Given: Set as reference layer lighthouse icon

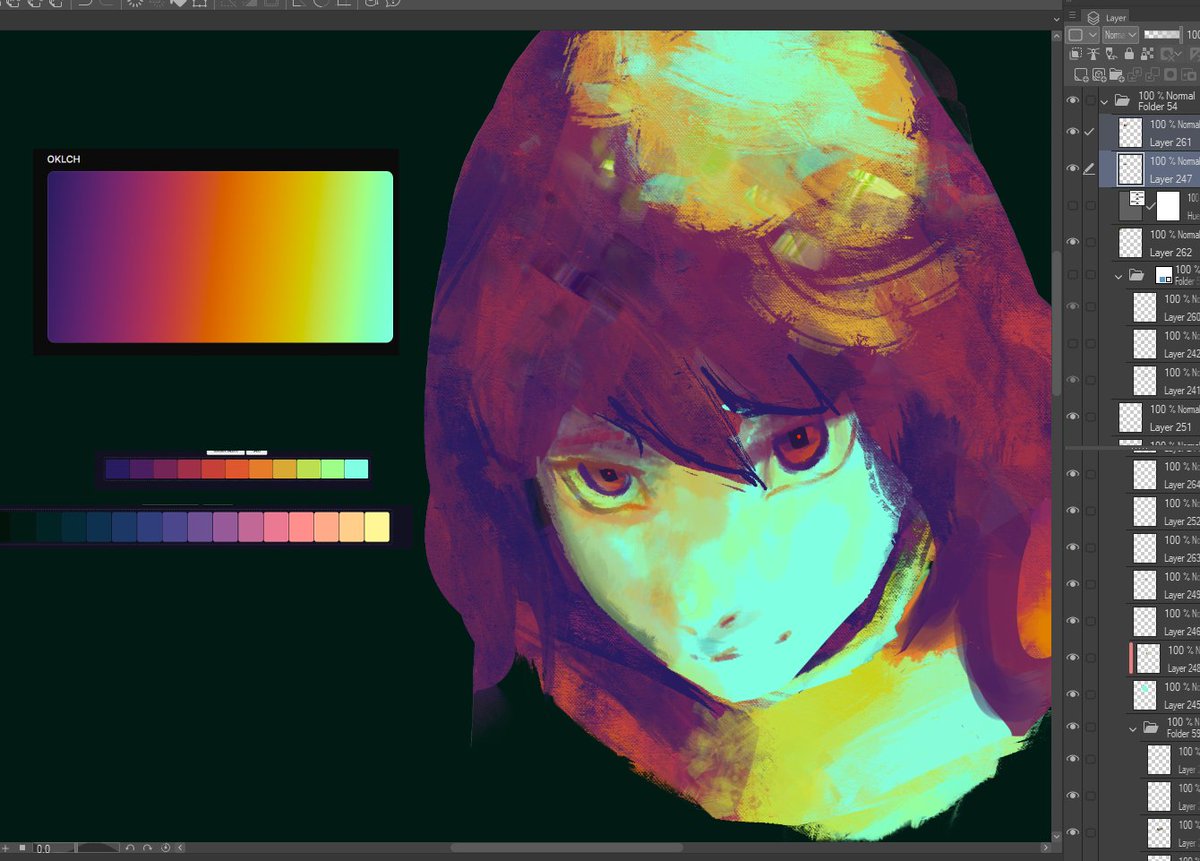Looking at the screenshot, I should (1093, 53).
